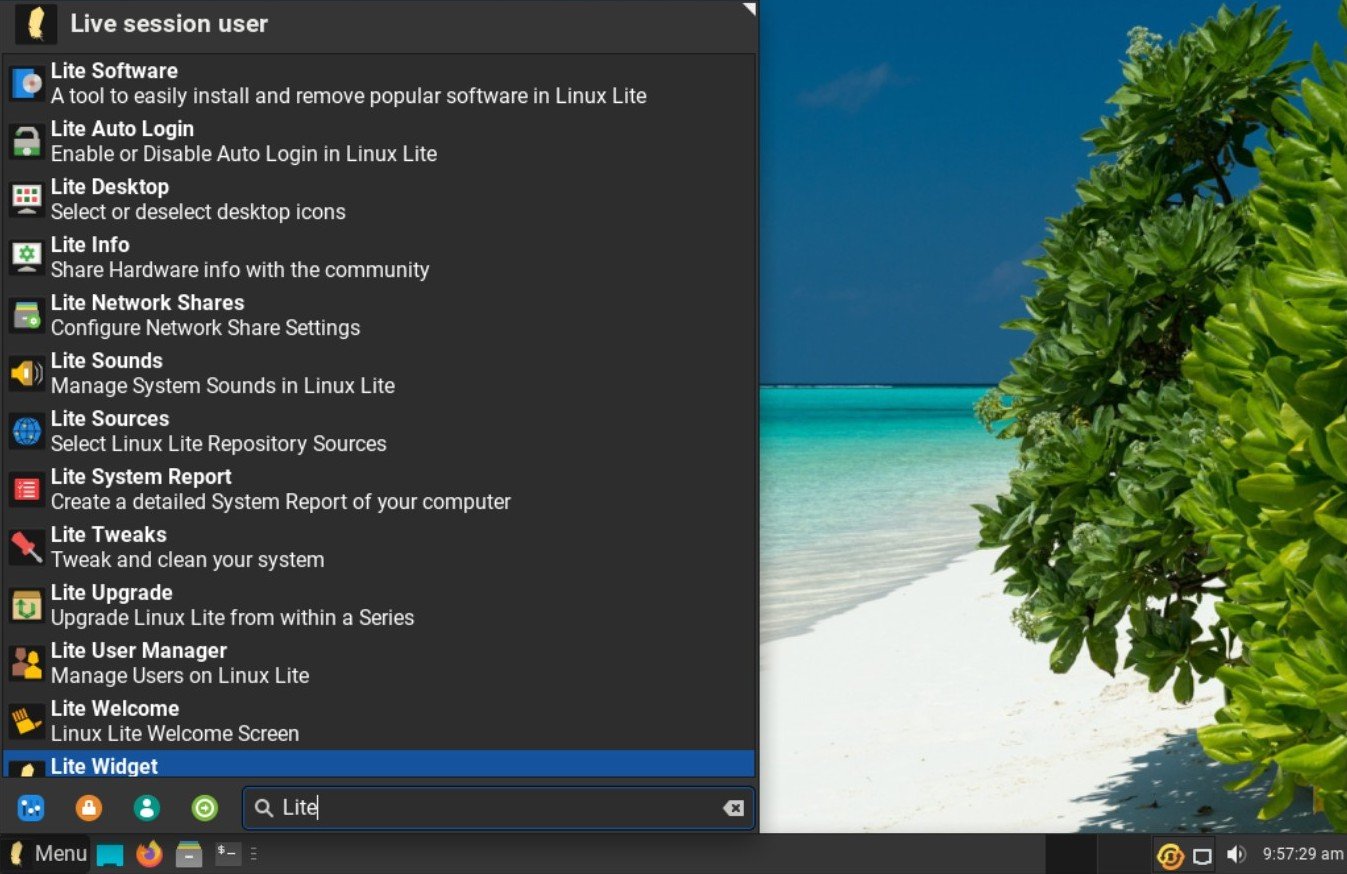This screenshot has width=1347, height=874.
Task: Click the show desktop icon in the tray
Action: [x=1202, y=855]
